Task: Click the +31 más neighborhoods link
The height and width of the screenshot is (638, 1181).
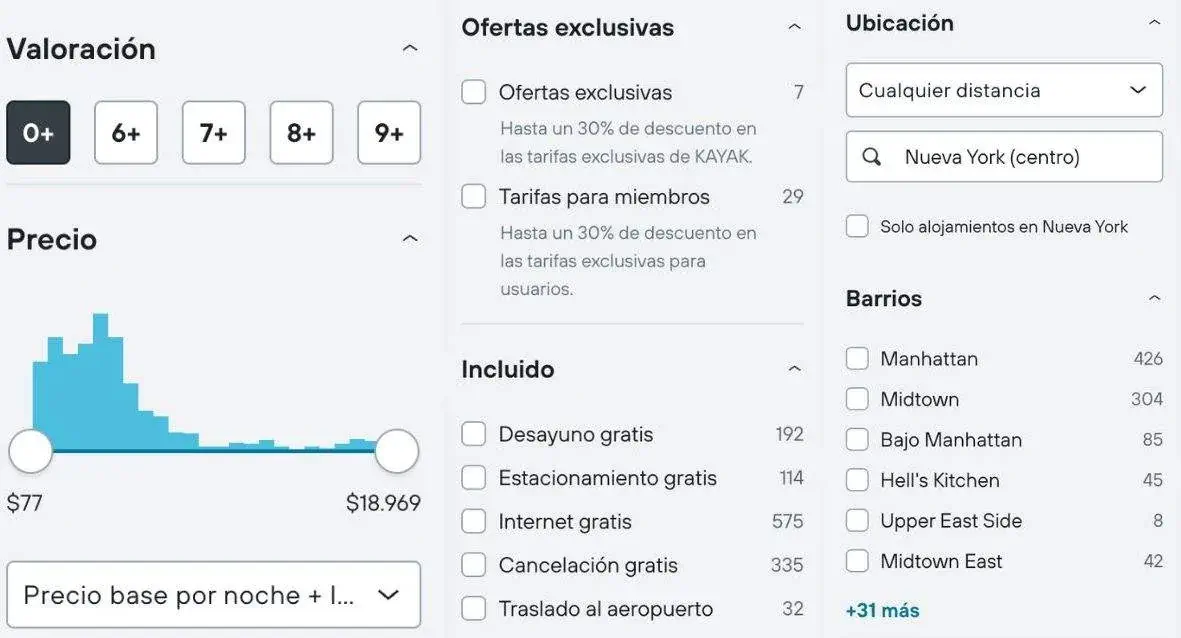Action: [882, 610]
